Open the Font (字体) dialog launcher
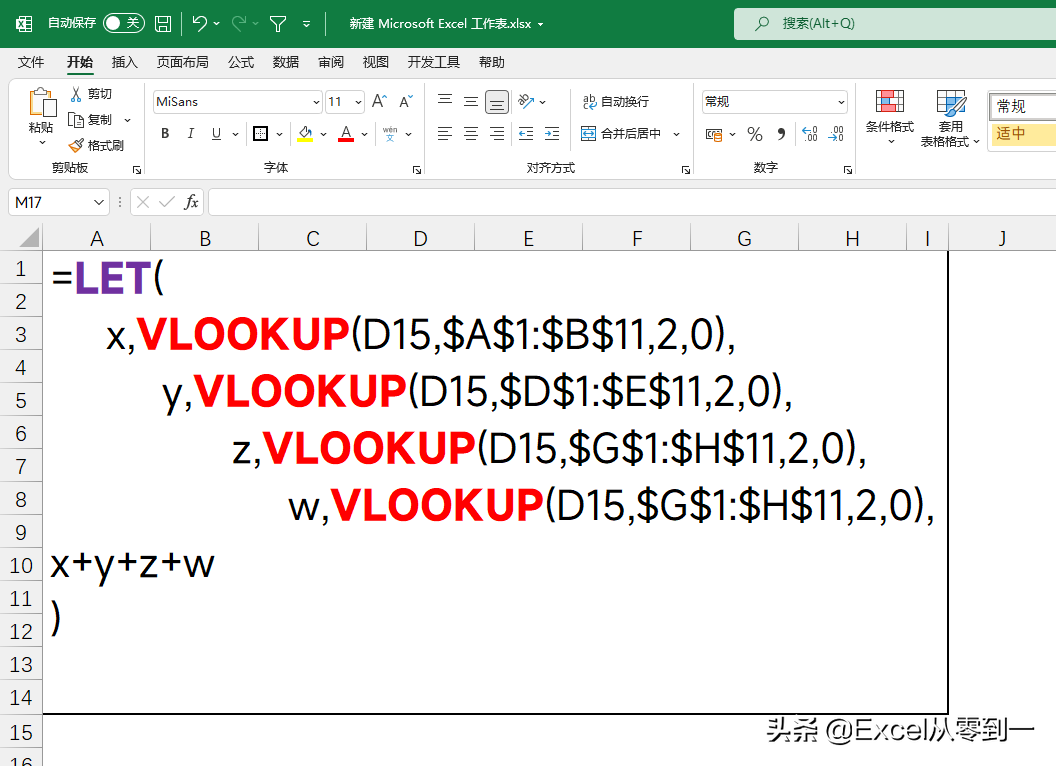Image resolution: width=1056 pixels, height=766 pixels. coord(417,170)
